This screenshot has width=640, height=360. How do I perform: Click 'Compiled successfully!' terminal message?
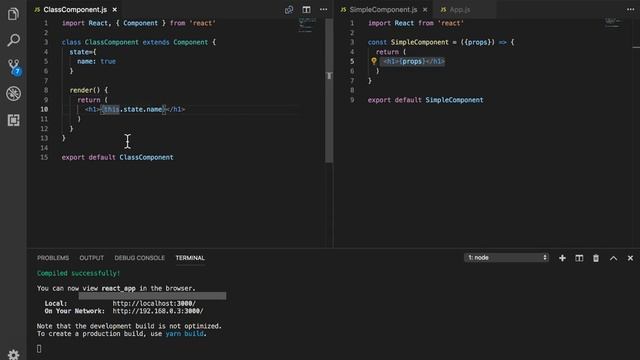point(78,273)
